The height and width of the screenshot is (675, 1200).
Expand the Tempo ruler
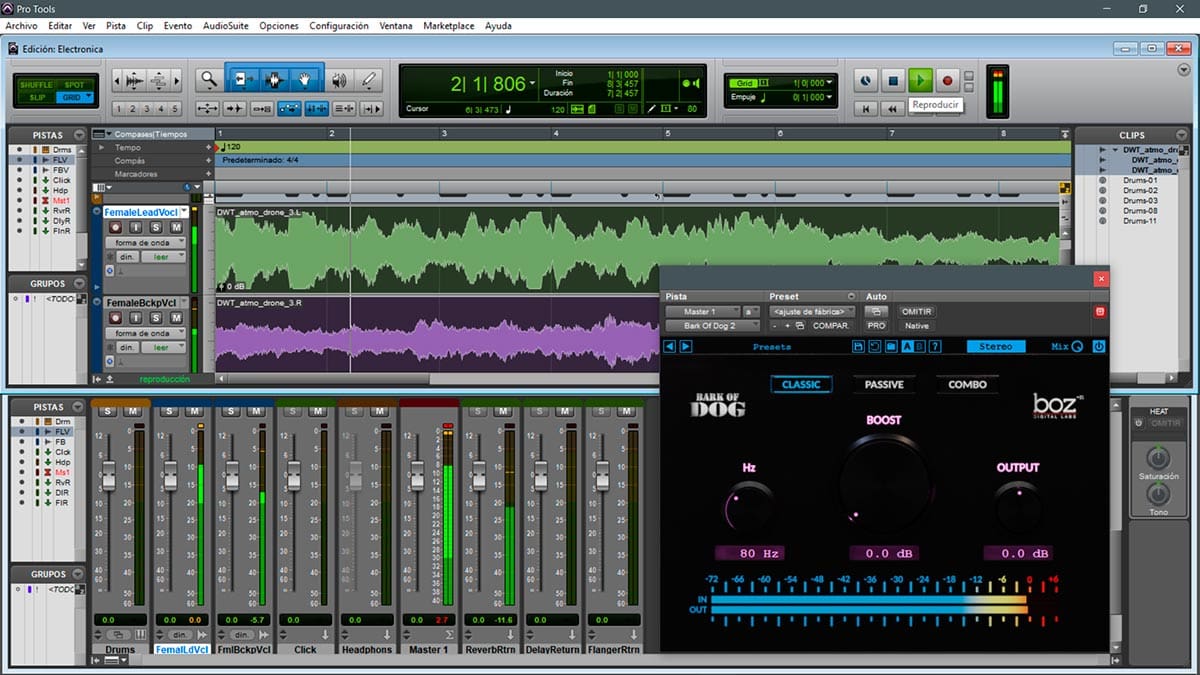tap(101, 147)
